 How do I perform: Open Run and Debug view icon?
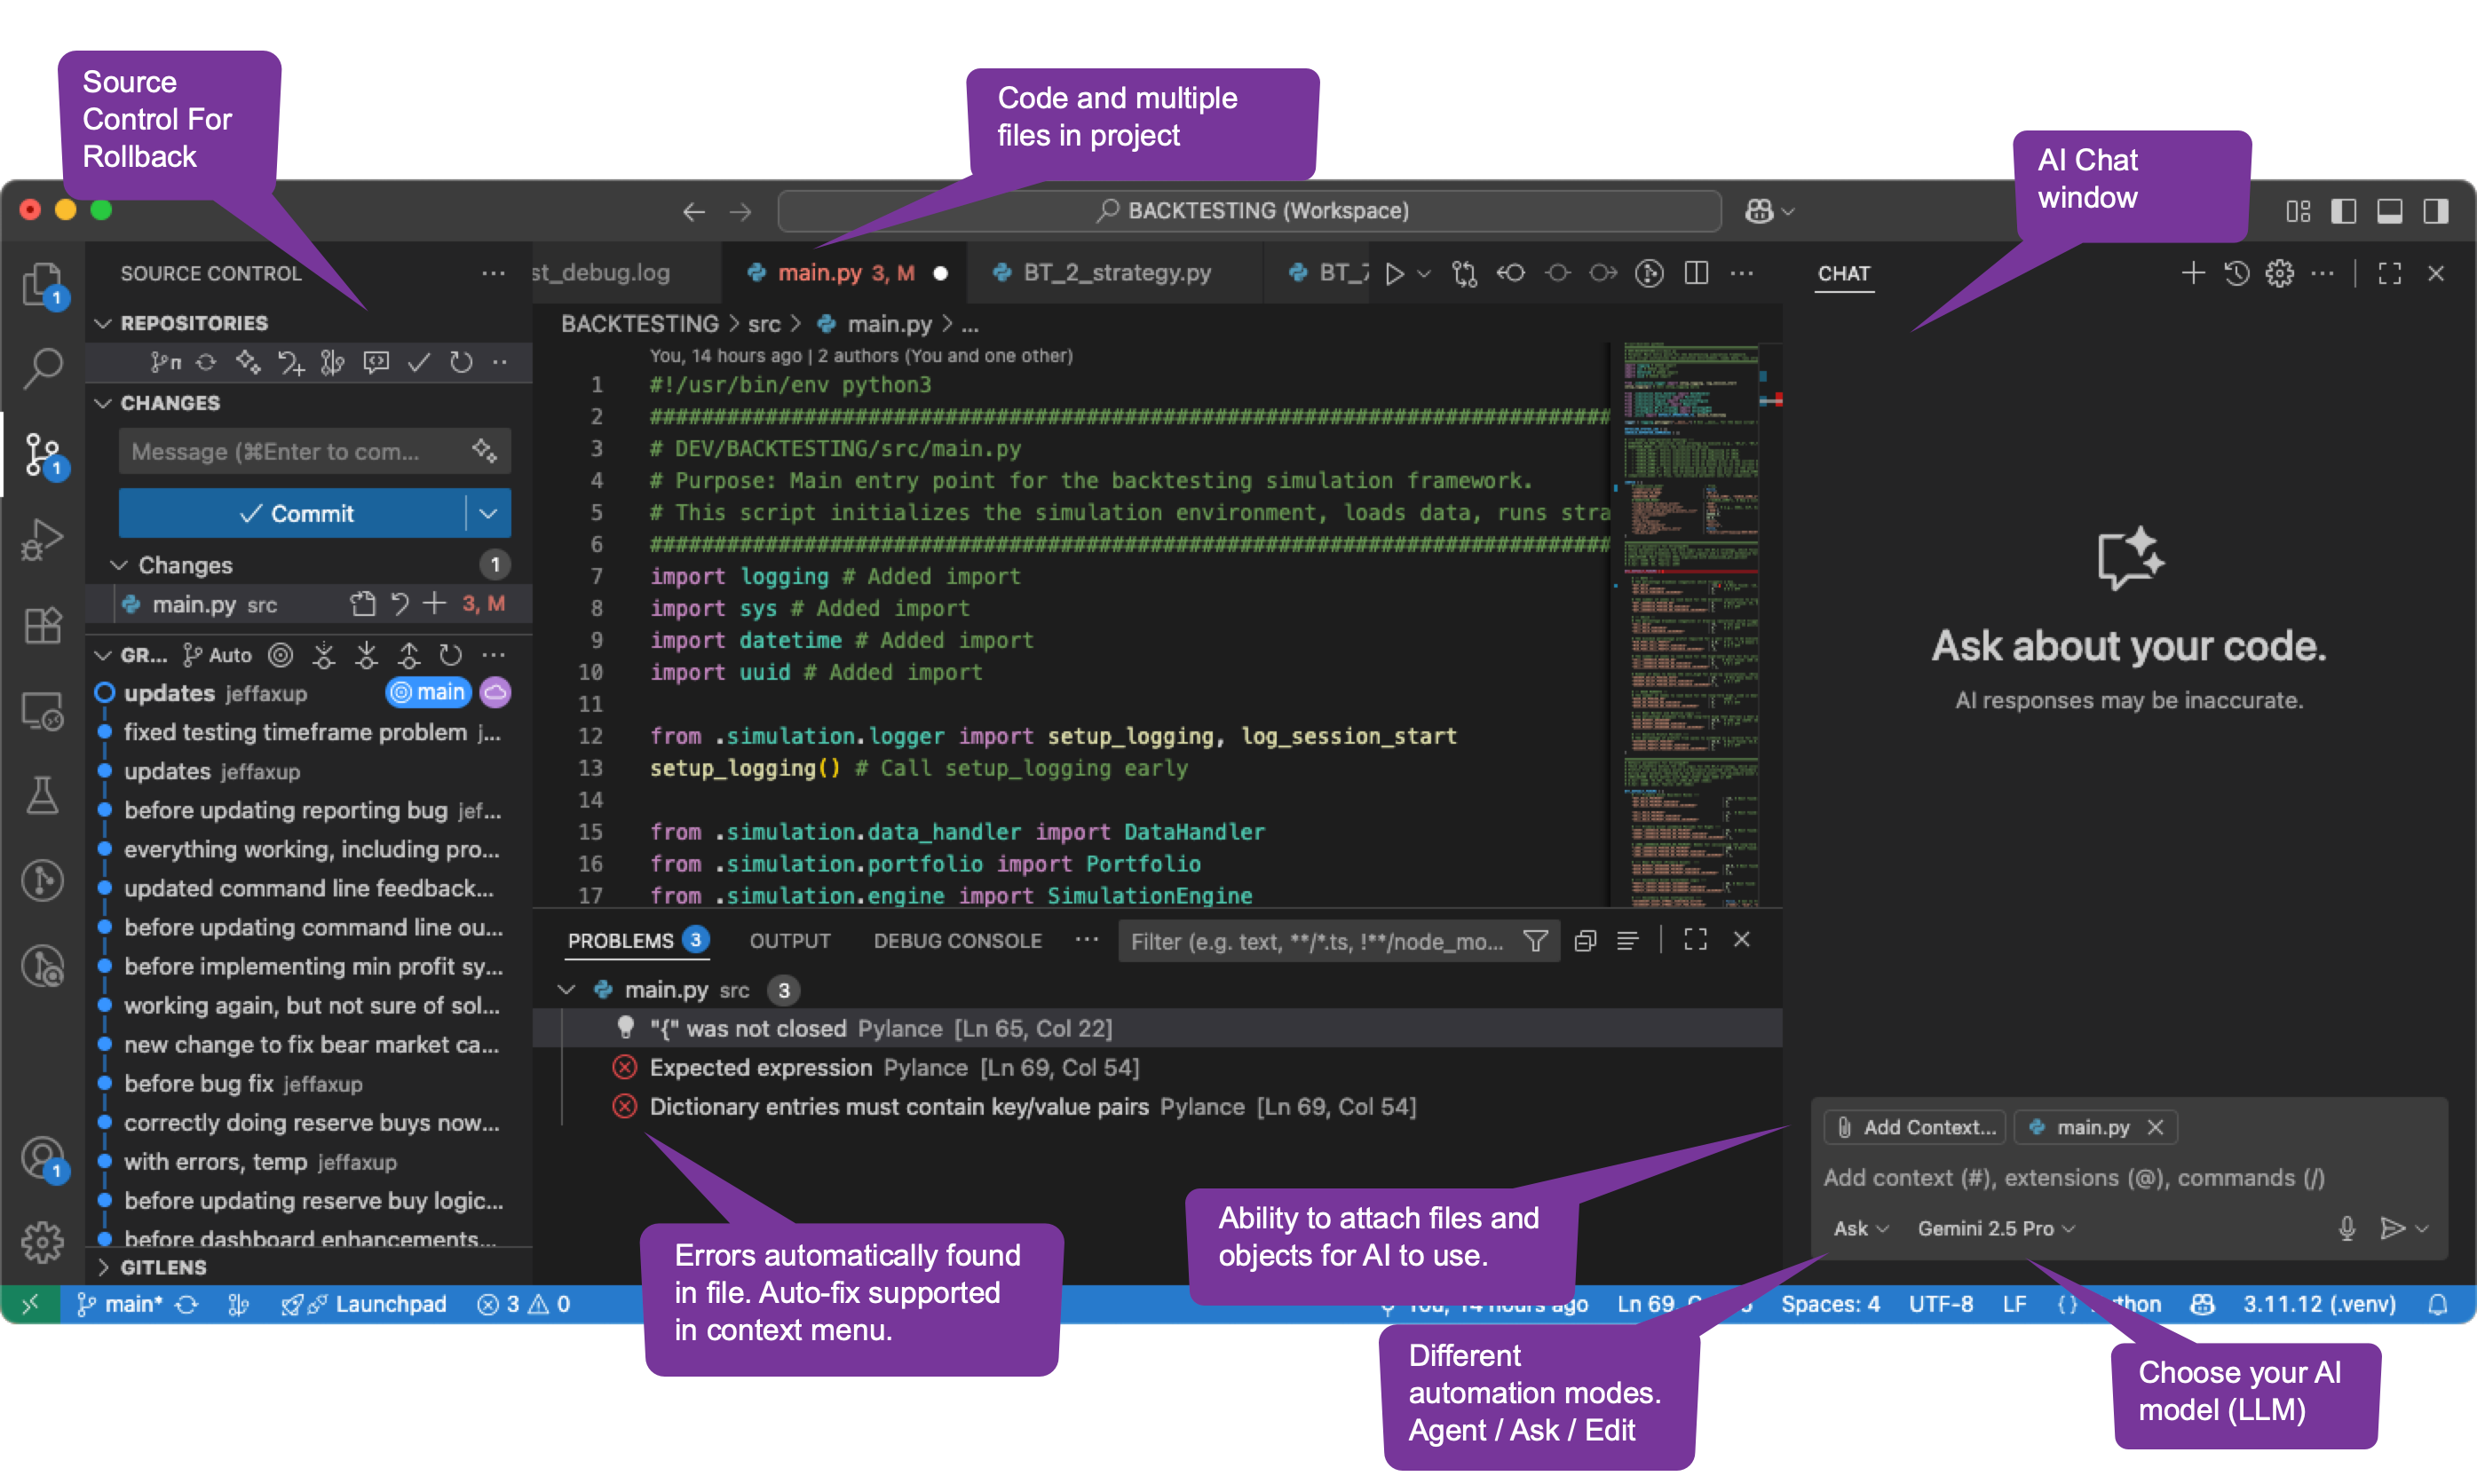point(43,540)
